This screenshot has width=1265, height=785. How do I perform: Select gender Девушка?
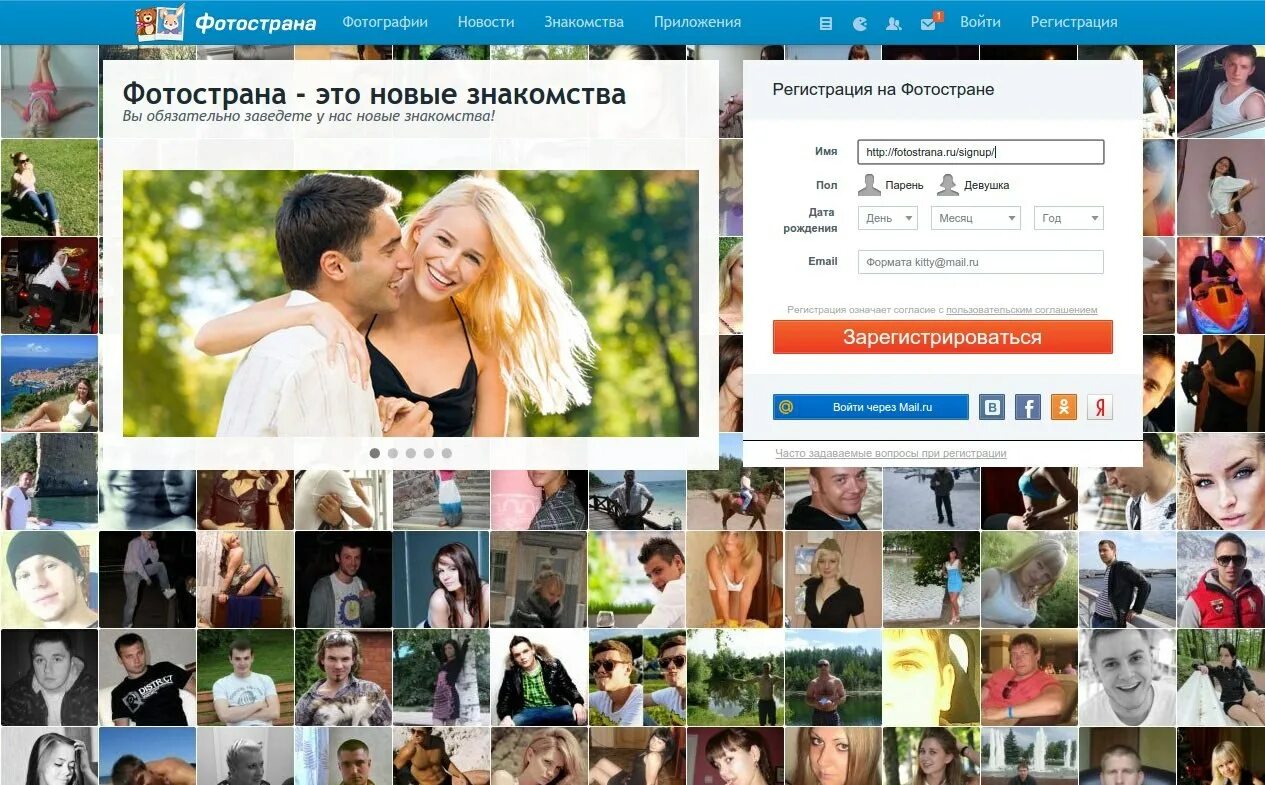973,185
